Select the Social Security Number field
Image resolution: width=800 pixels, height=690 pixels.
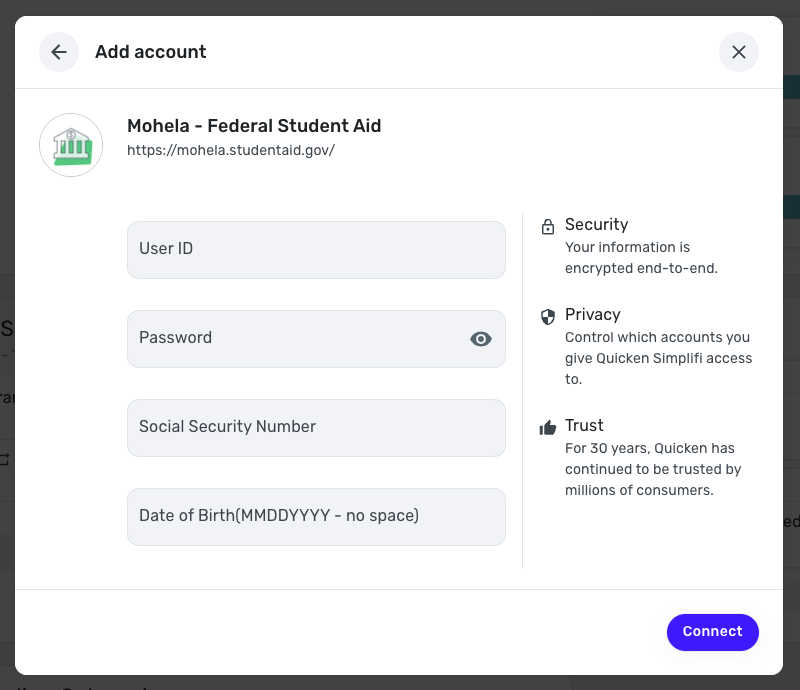pyautogui.click(x=316, y=428)
